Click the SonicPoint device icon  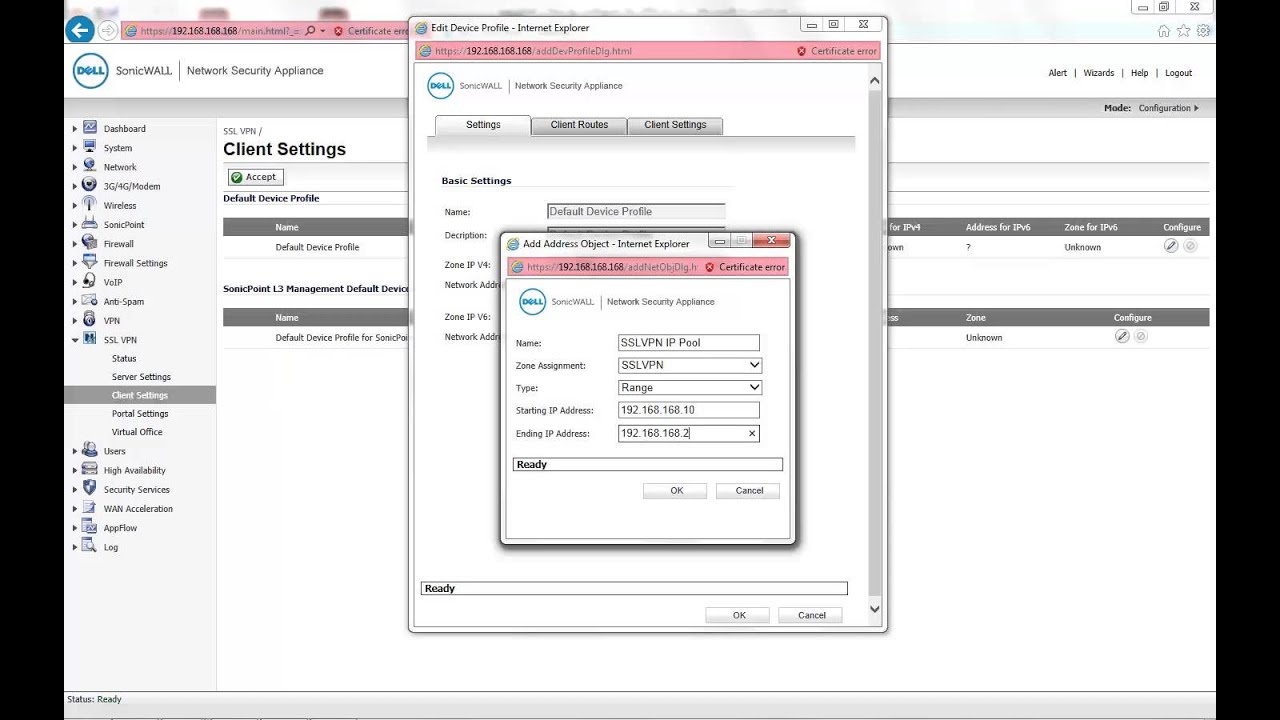90,224
